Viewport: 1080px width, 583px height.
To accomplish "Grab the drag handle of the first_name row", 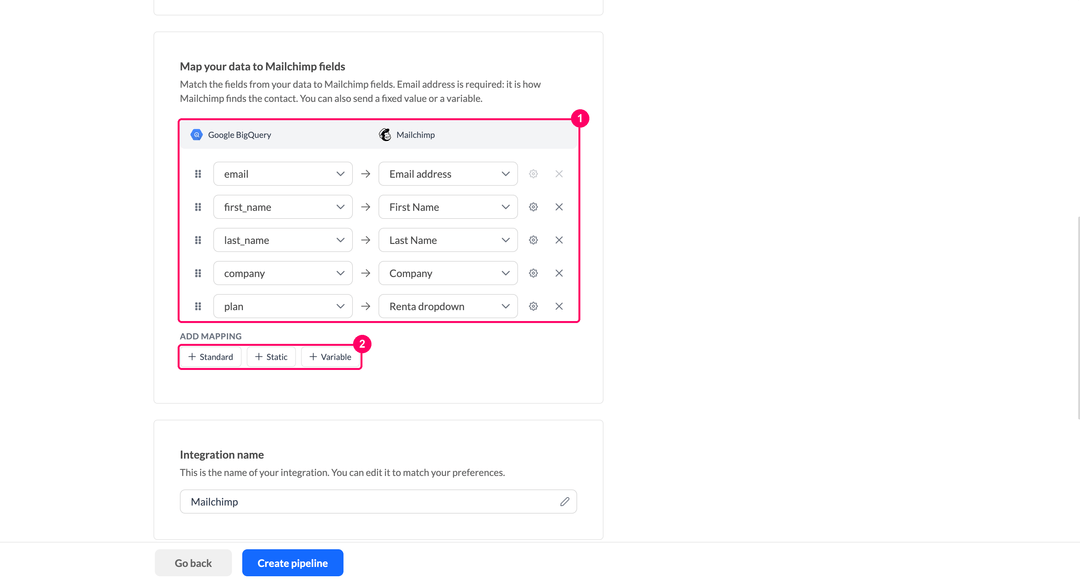I will (x=198, y=207).
